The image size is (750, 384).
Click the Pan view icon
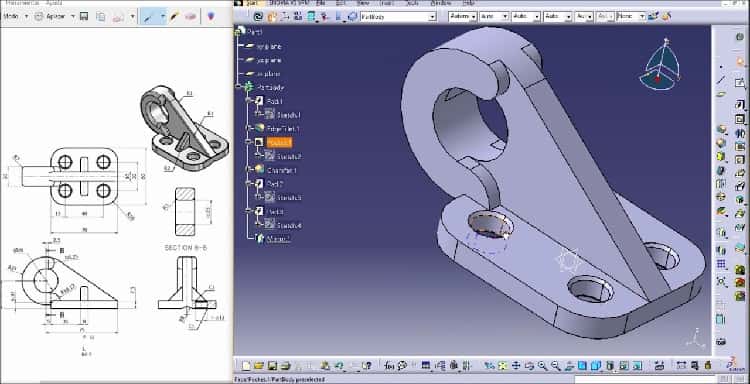516,366
